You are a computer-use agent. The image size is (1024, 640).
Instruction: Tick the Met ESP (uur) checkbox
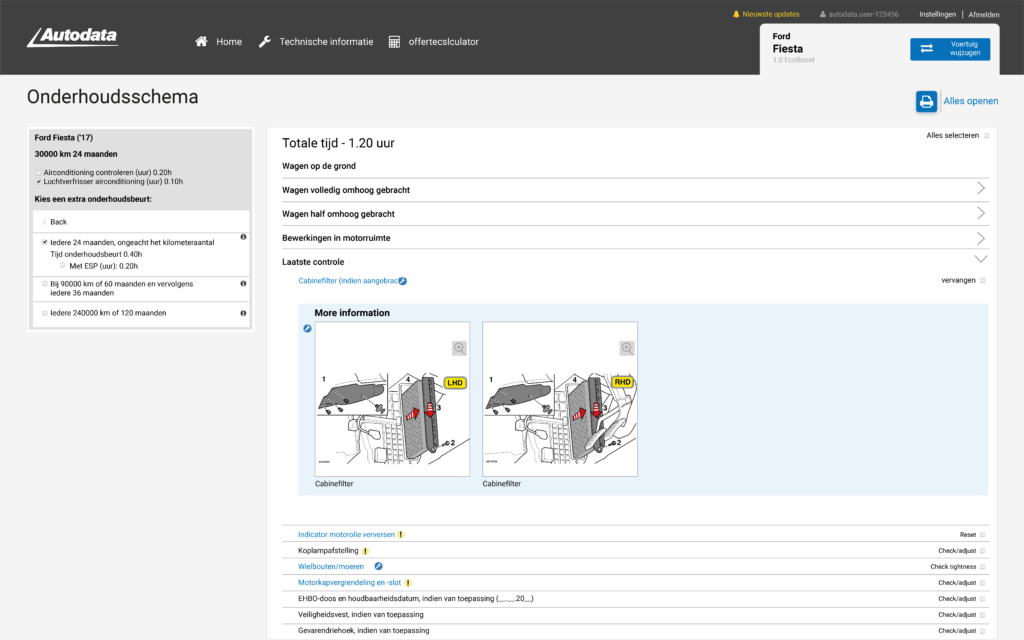click(x=62, y=266)
